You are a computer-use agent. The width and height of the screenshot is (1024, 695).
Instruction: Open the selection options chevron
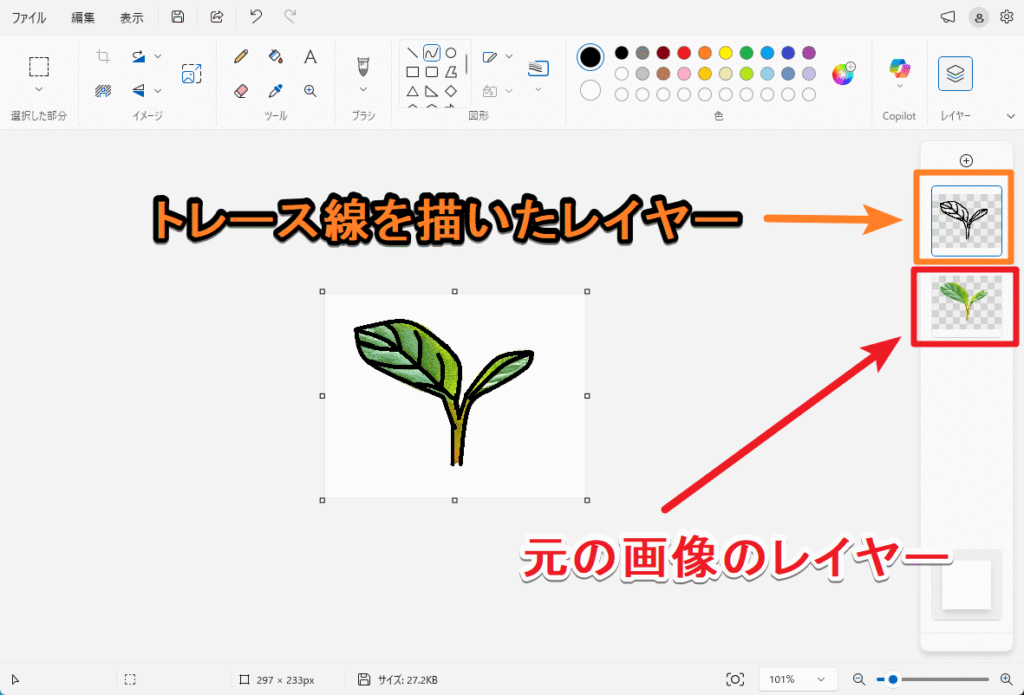pyautogui.click(x=39, y=89)
